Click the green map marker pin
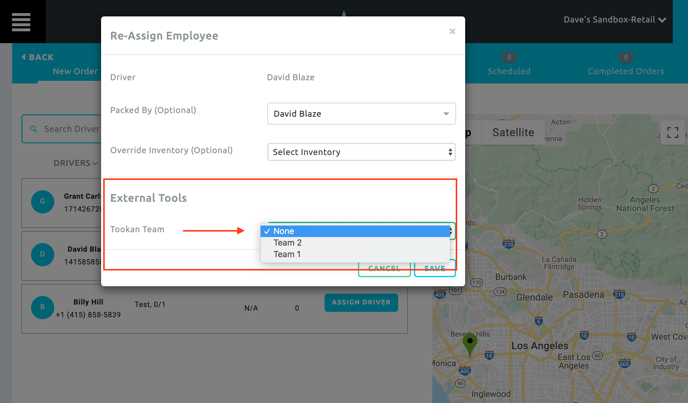 [x=470, y=344]
